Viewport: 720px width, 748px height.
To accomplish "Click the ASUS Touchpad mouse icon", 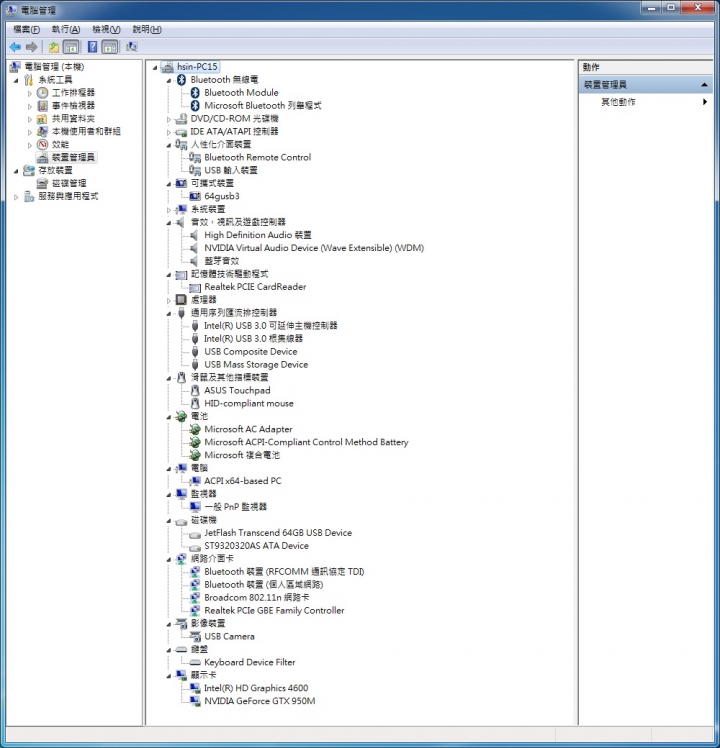I will (195, 390).
